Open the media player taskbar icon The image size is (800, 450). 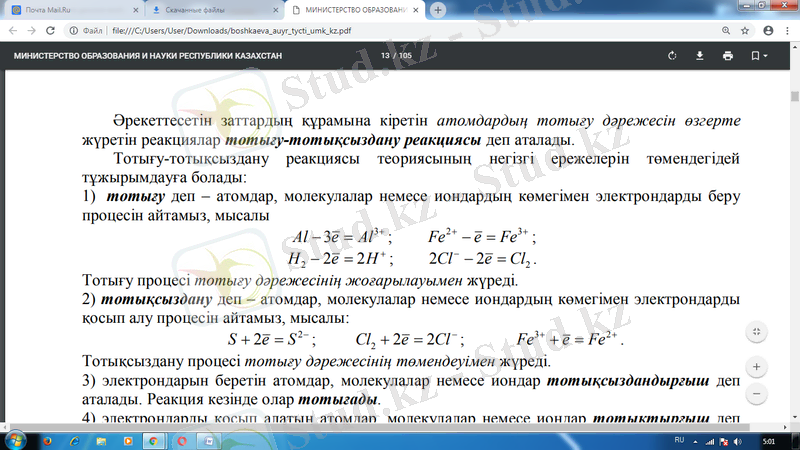tap(128, 441)
